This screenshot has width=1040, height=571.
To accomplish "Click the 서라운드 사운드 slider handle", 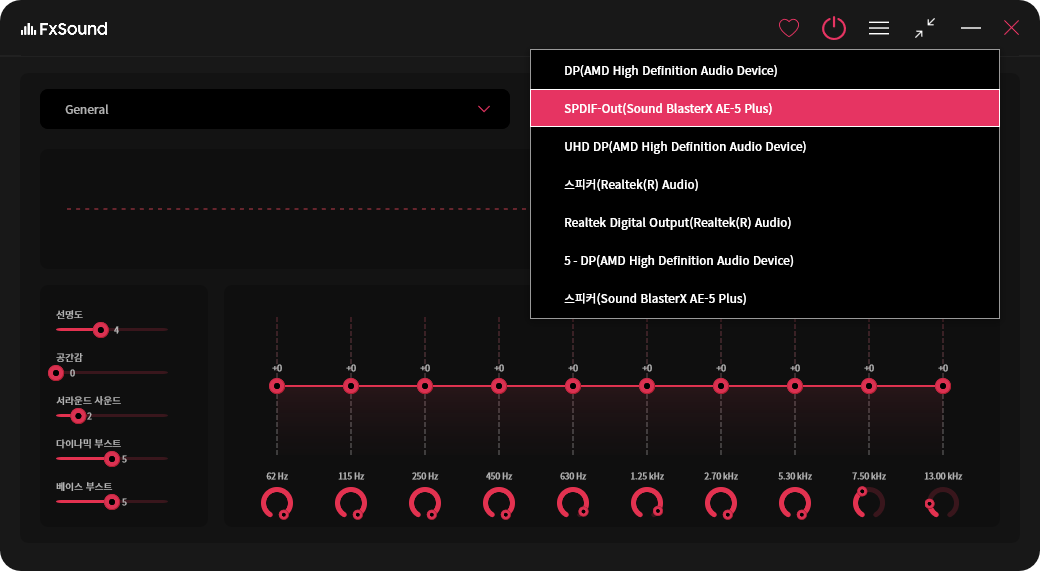I will pyautogui.click(x=78, y=416).
